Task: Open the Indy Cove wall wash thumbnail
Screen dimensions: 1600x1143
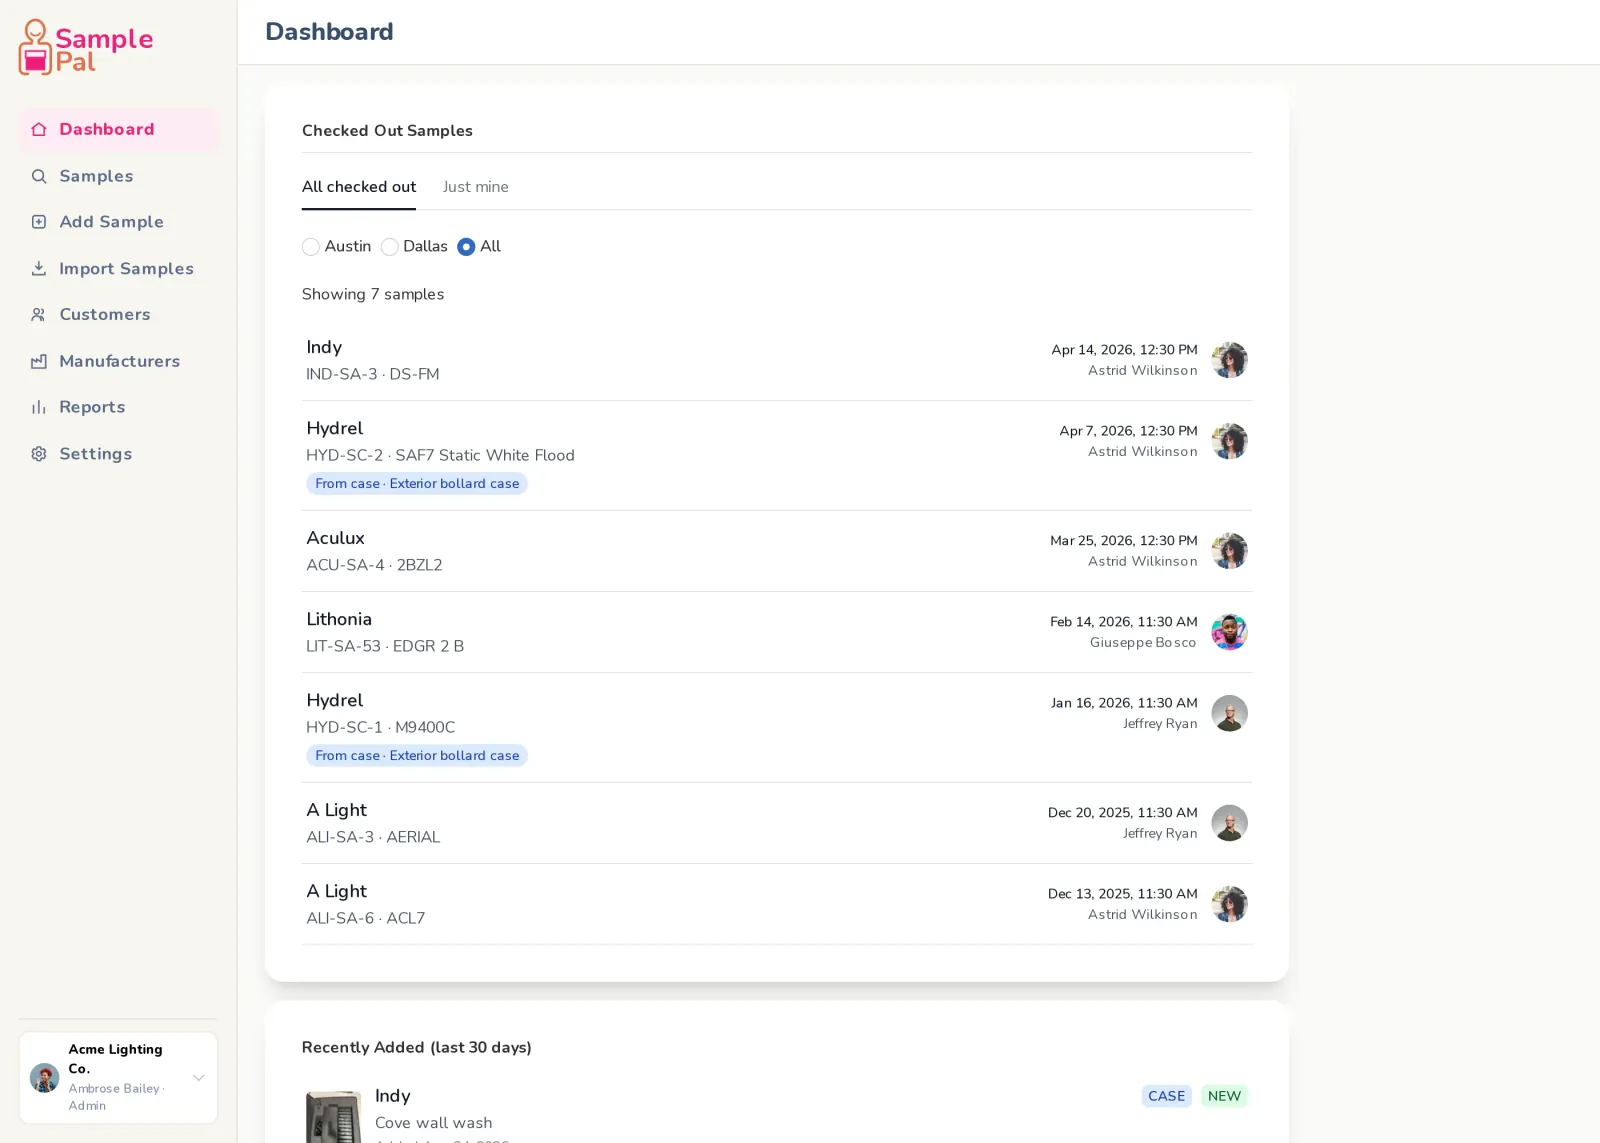Action: [334, 1116]
